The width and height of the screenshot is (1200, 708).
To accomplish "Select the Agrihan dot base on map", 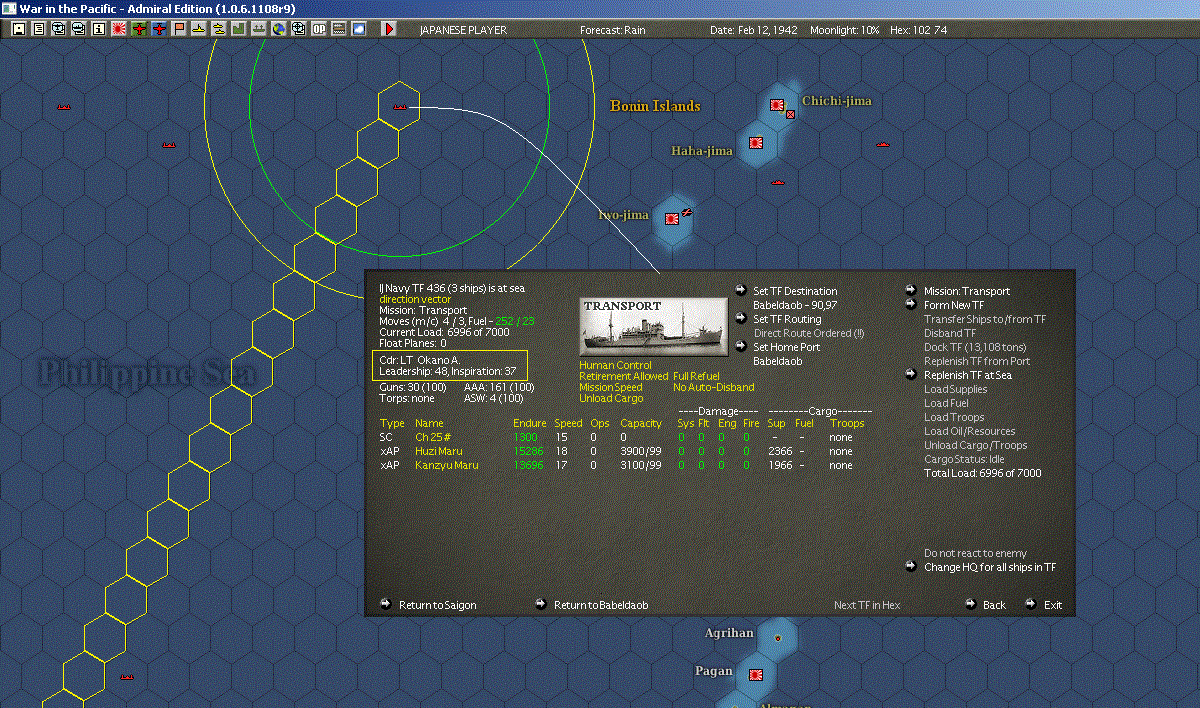I will pyautogui.click(x=777, y=636).
